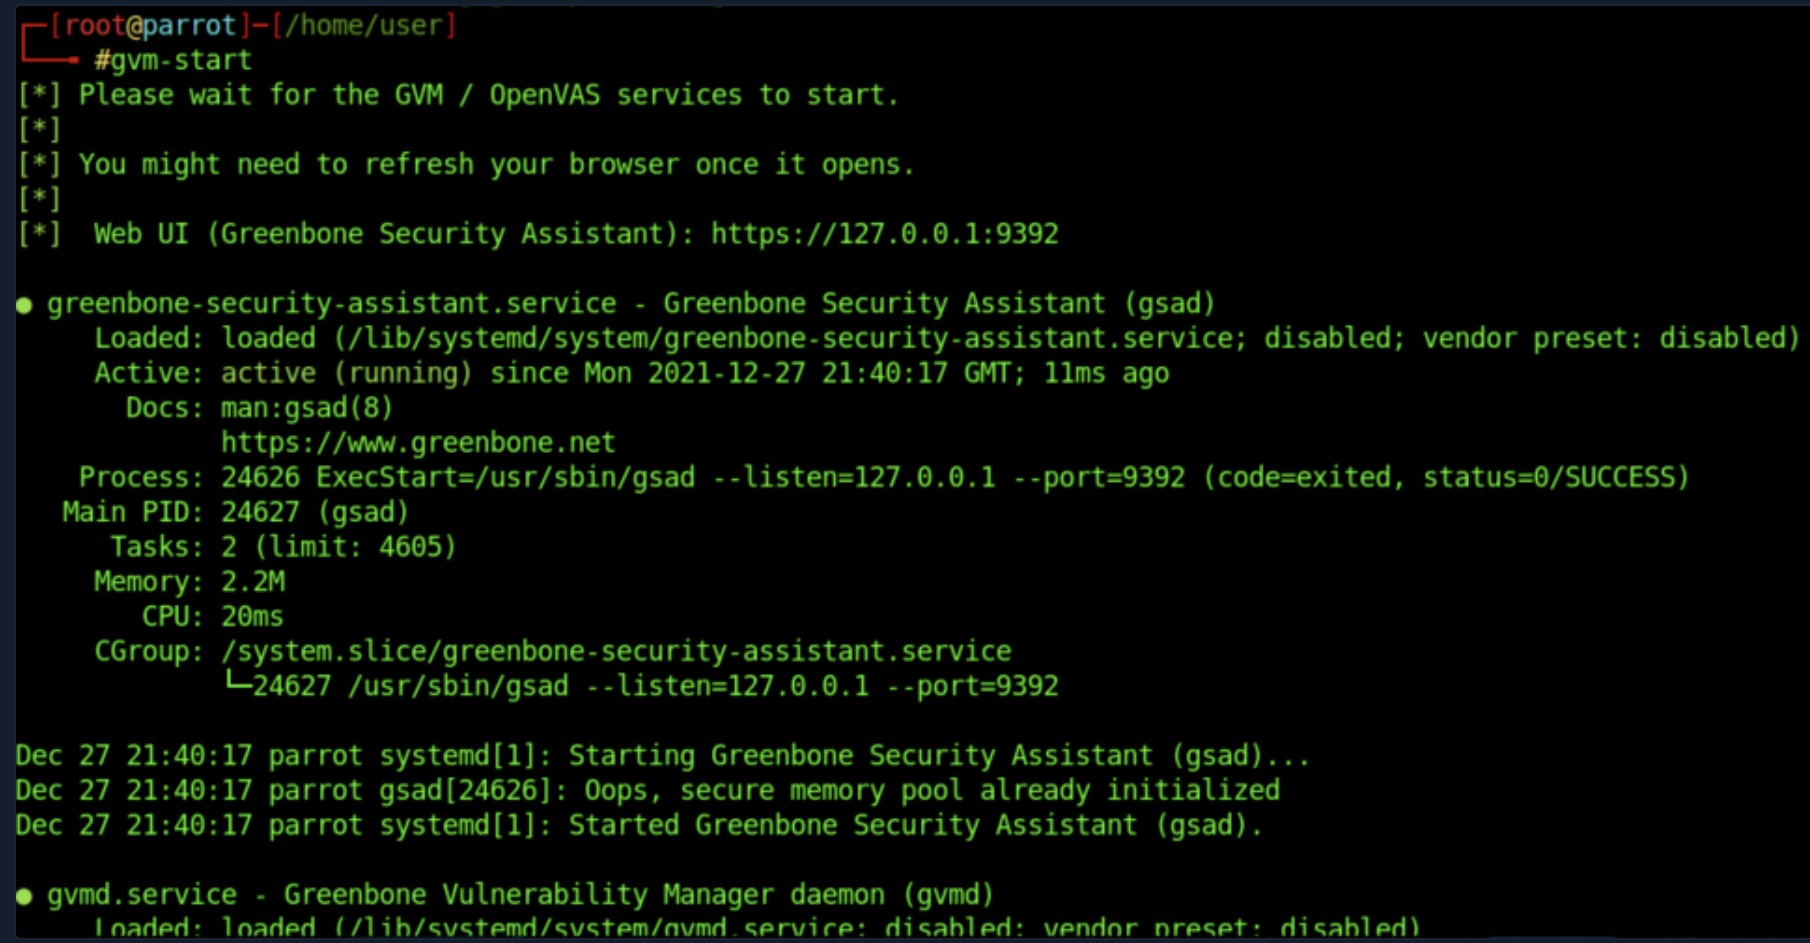The height and width of the screenshot is (943, 1810).
Task: Click the 'refresh your browser' message line
Action: [x=496, y=164]
